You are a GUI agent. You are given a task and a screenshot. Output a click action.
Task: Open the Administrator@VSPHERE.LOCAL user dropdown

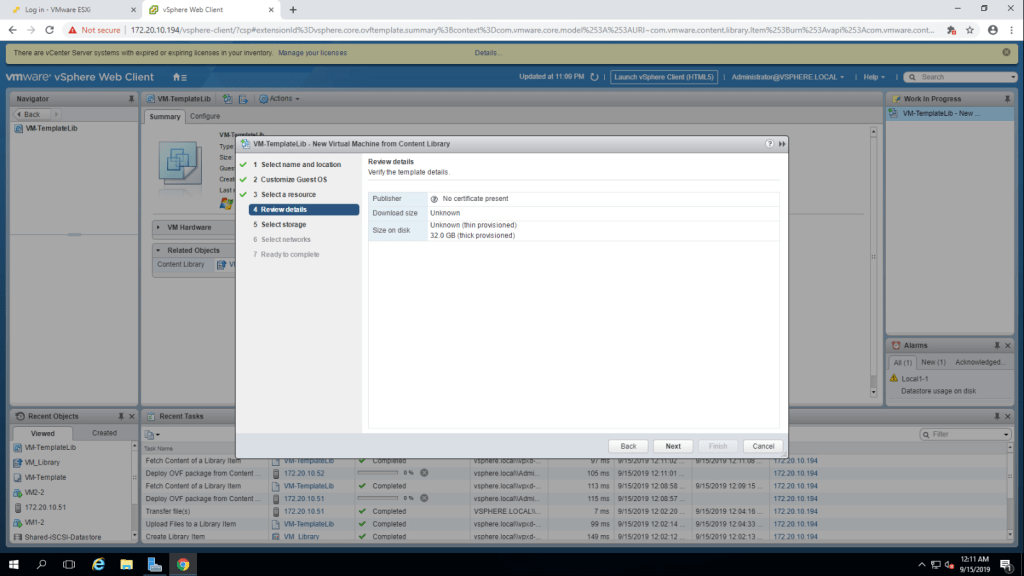point(788,77)
